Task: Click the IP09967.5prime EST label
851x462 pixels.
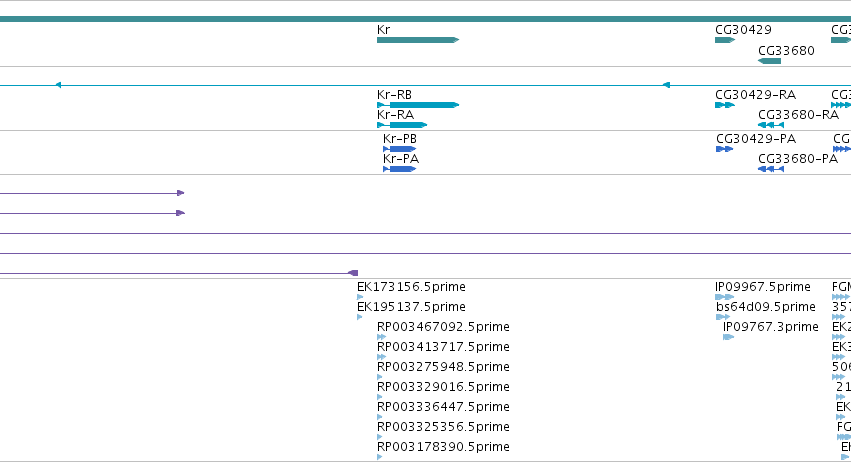Action: 763,287
